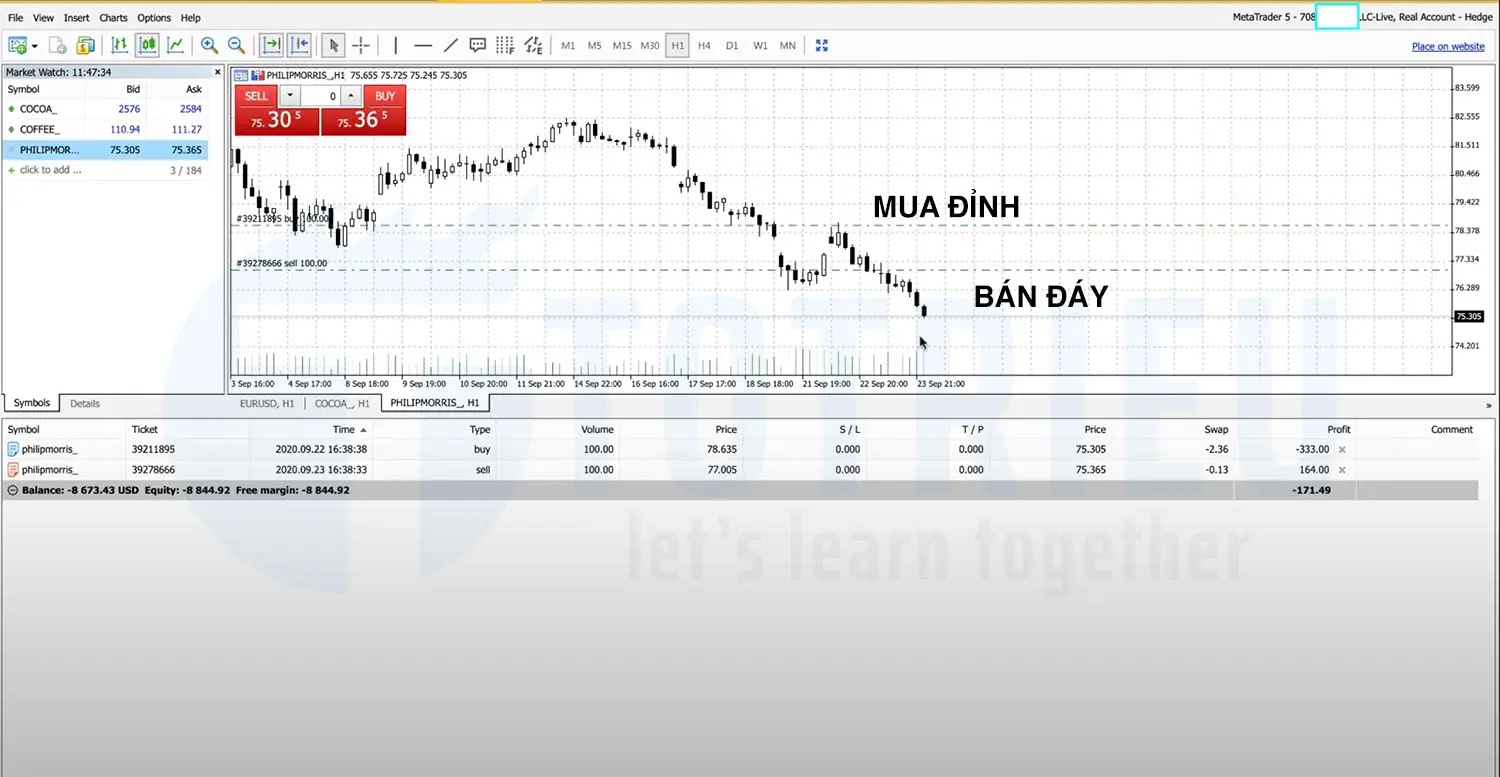Select the trendline drawing tool
This screenshot has width=1500, height=777.
450,45
